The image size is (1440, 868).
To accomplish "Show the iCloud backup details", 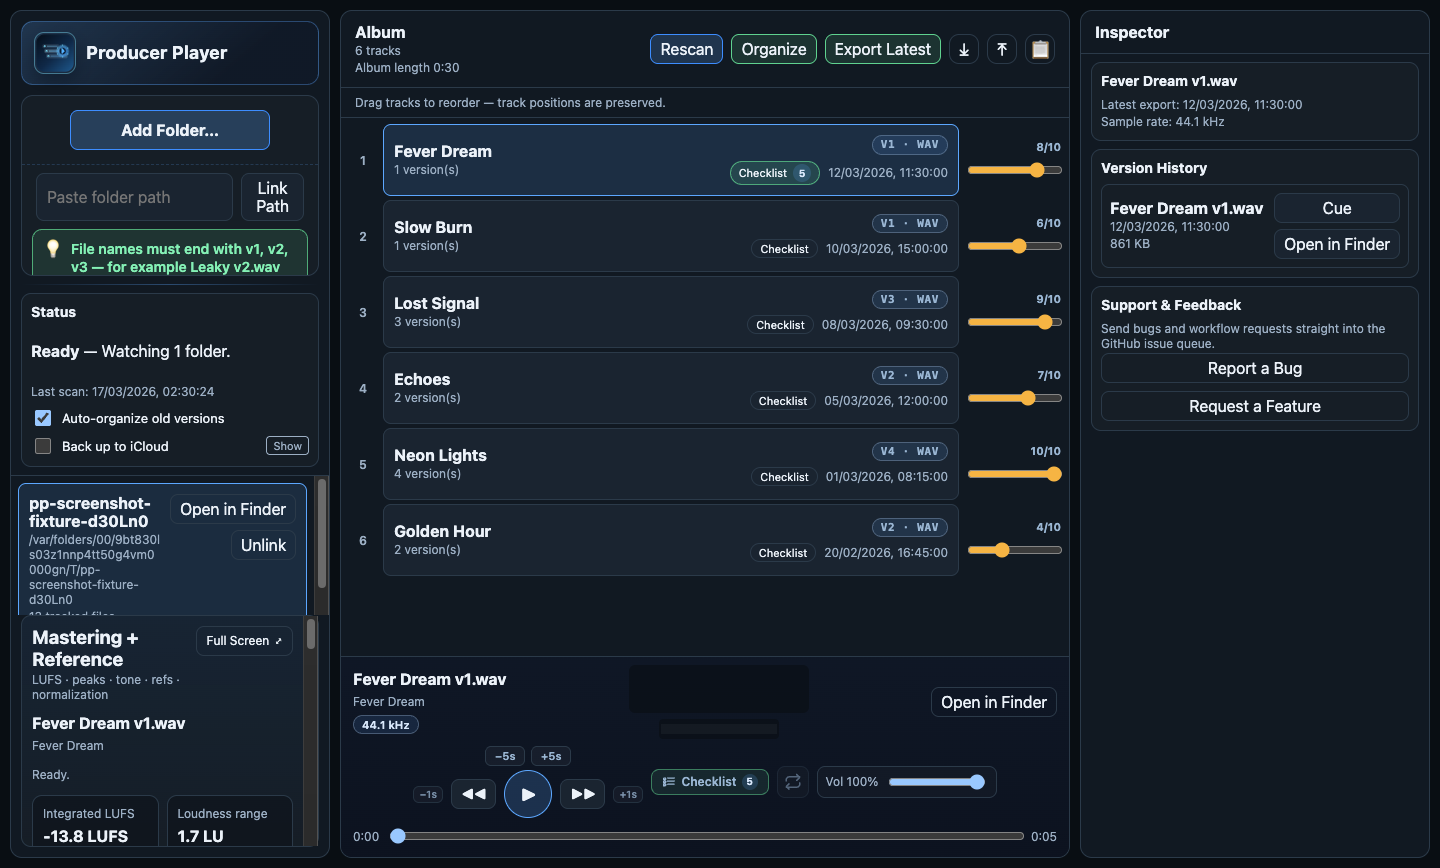I will pos(287,445).
